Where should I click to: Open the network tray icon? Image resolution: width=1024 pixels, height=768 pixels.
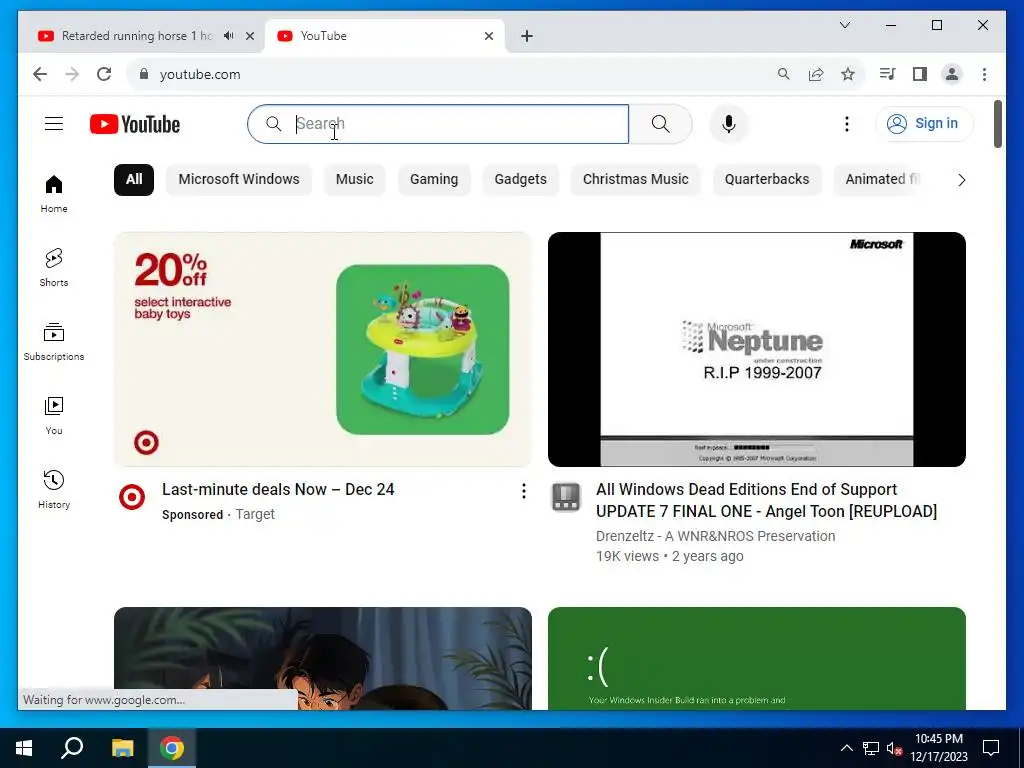(x=871, y=748)
